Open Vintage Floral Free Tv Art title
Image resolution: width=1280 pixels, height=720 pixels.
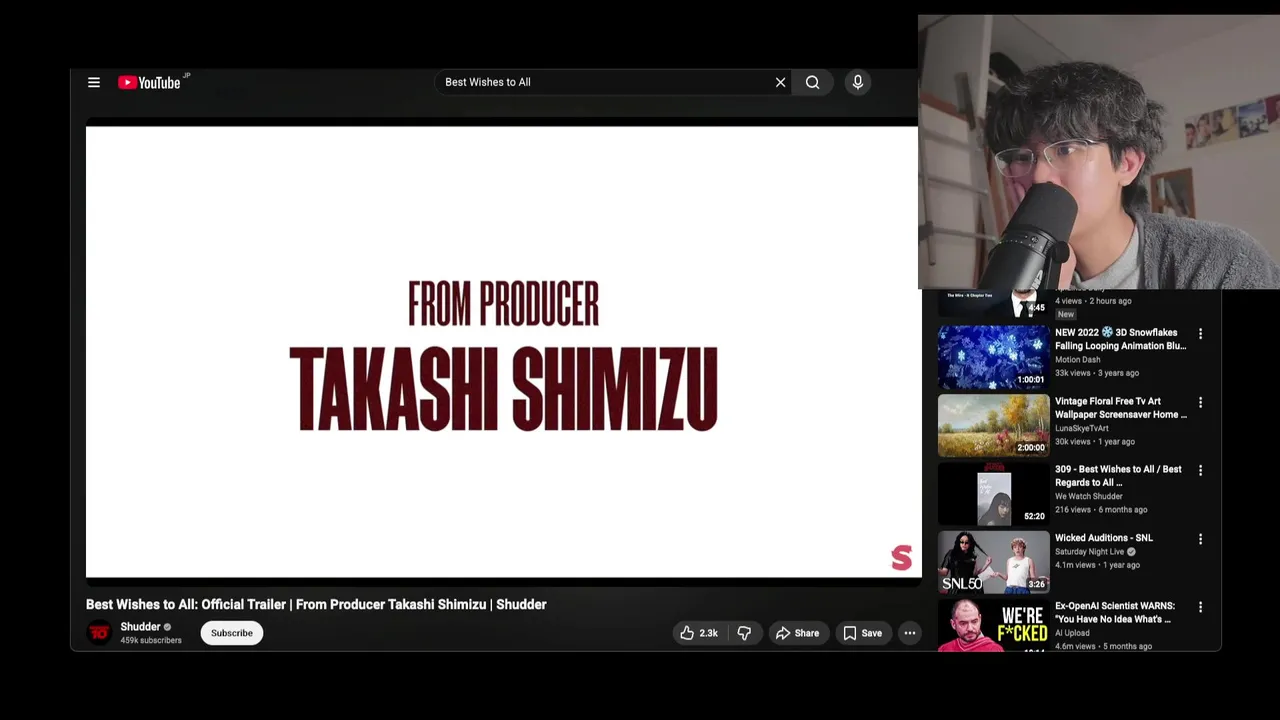[x=1120, y=408]
